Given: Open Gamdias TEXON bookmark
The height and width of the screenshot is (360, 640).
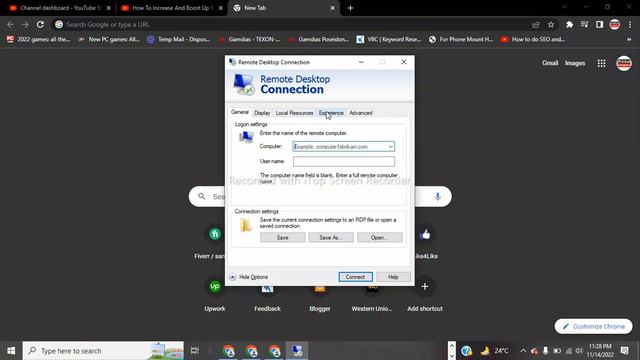Looking at the screenshot, I should click(x=249, y=39).
